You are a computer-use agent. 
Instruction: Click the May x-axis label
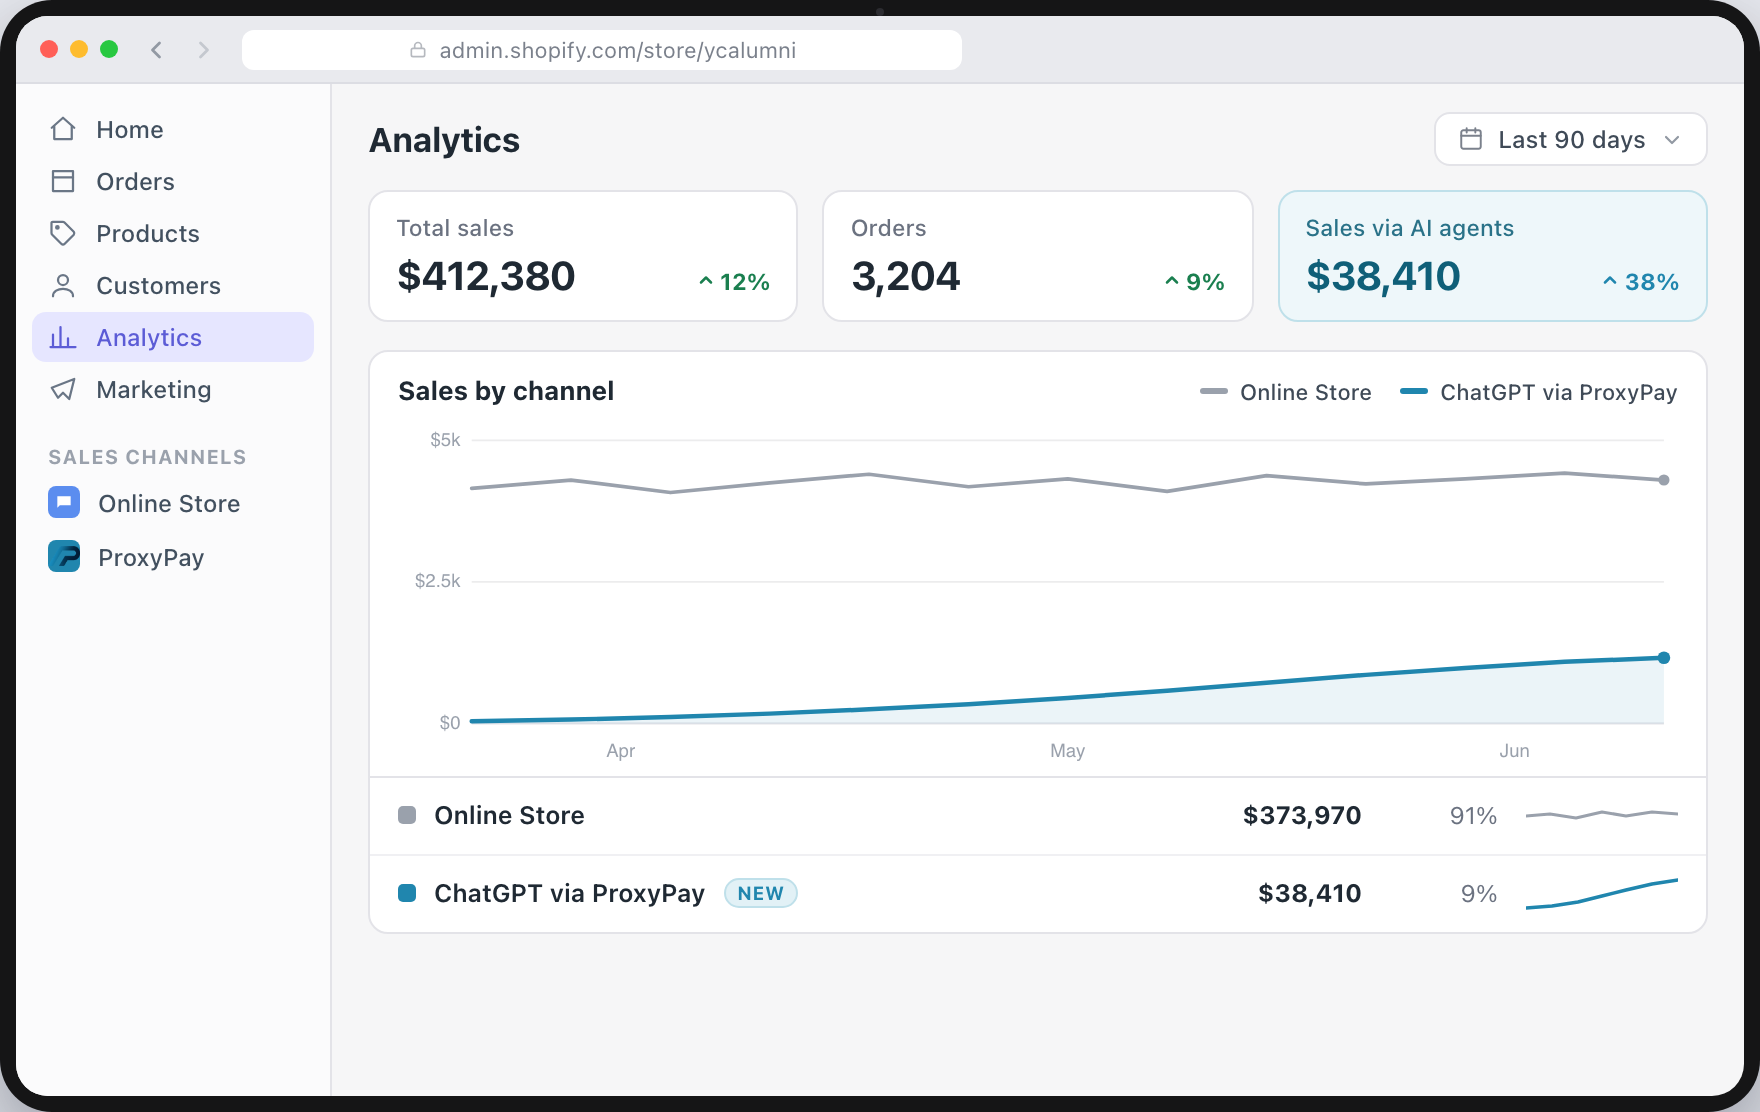point(1067,751)
